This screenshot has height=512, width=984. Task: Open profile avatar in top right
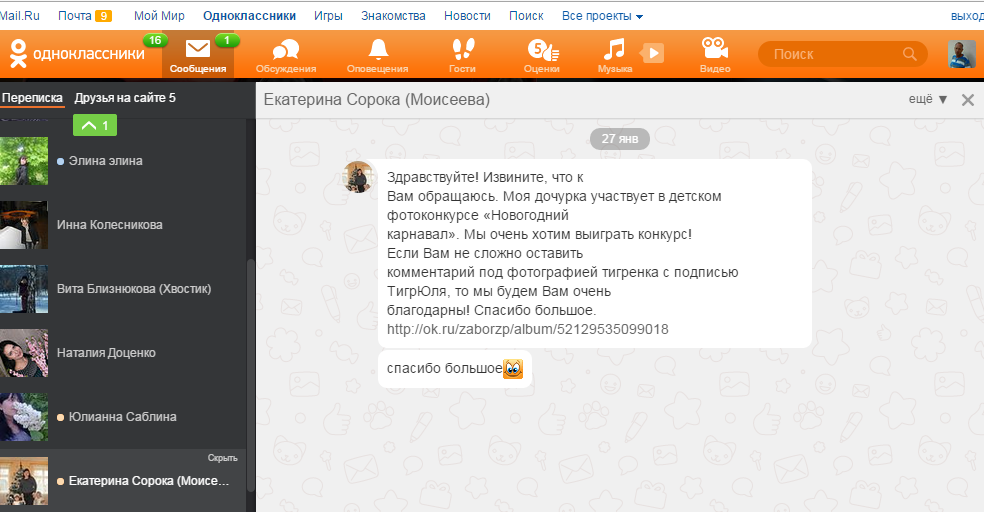click(961, 54)
